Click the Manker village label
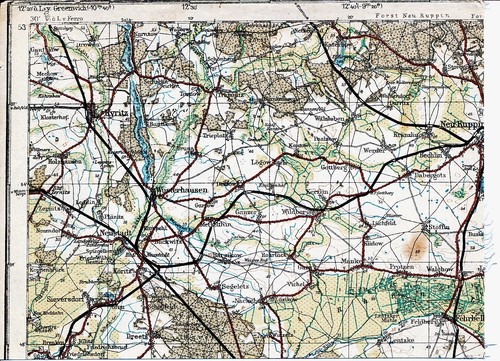Viewport: 500px width, 361px height. click(x=351, y=261)
